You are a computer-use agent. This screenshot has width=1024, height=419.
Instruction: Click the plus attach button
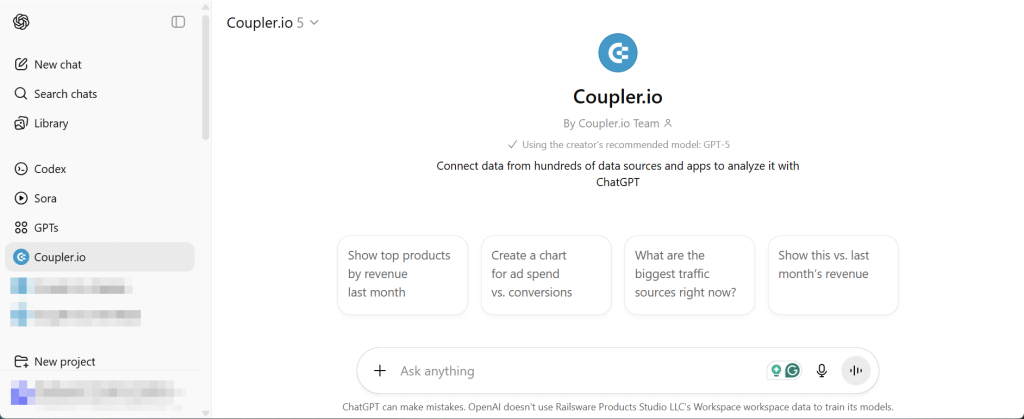coord(380,371)
